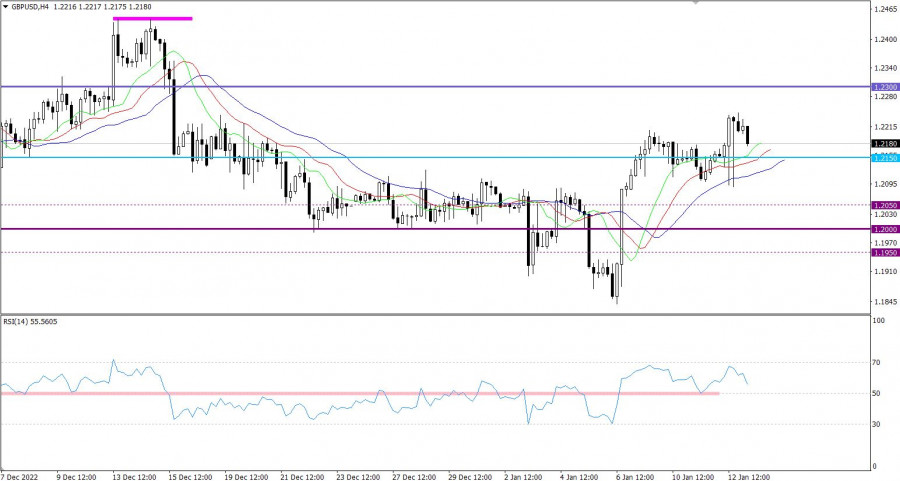
Task: Click the 1.1845 price scale value
Action: click(x=884, y=300)
